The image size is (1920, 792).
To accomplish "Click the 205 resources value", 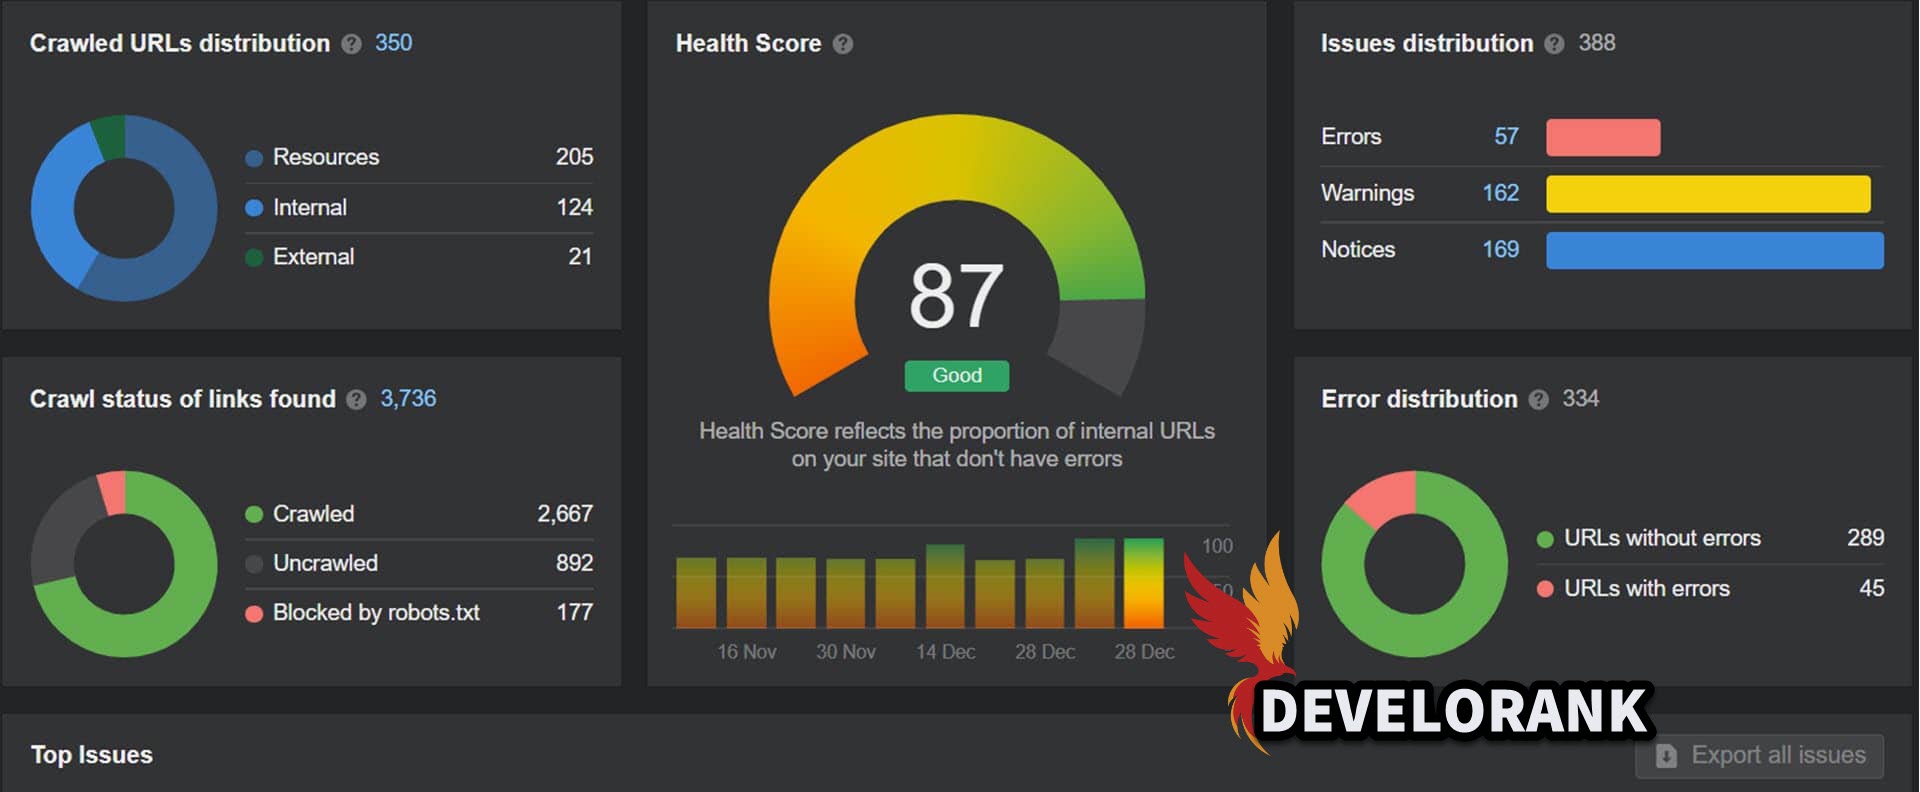I will 575,157.
